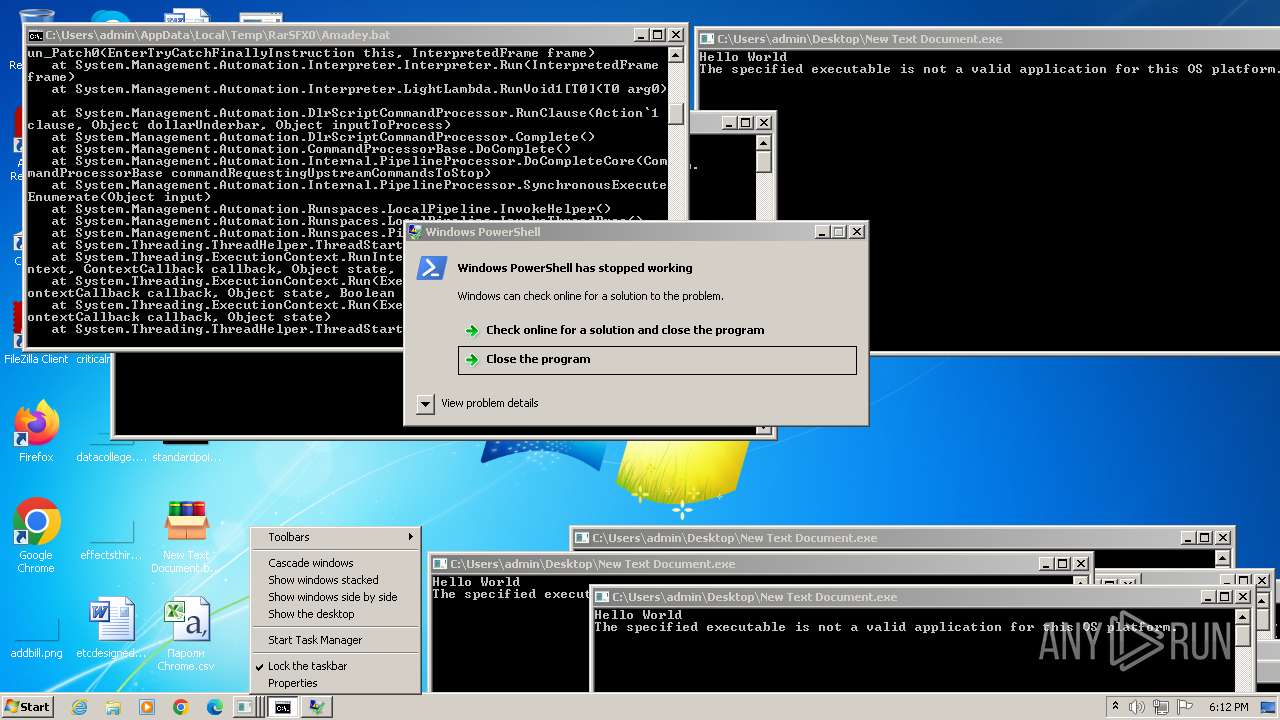Screen dimensions: 1280x720
Task: Choose Close the program in PowerShell dialog
Action: pos(657,360)
